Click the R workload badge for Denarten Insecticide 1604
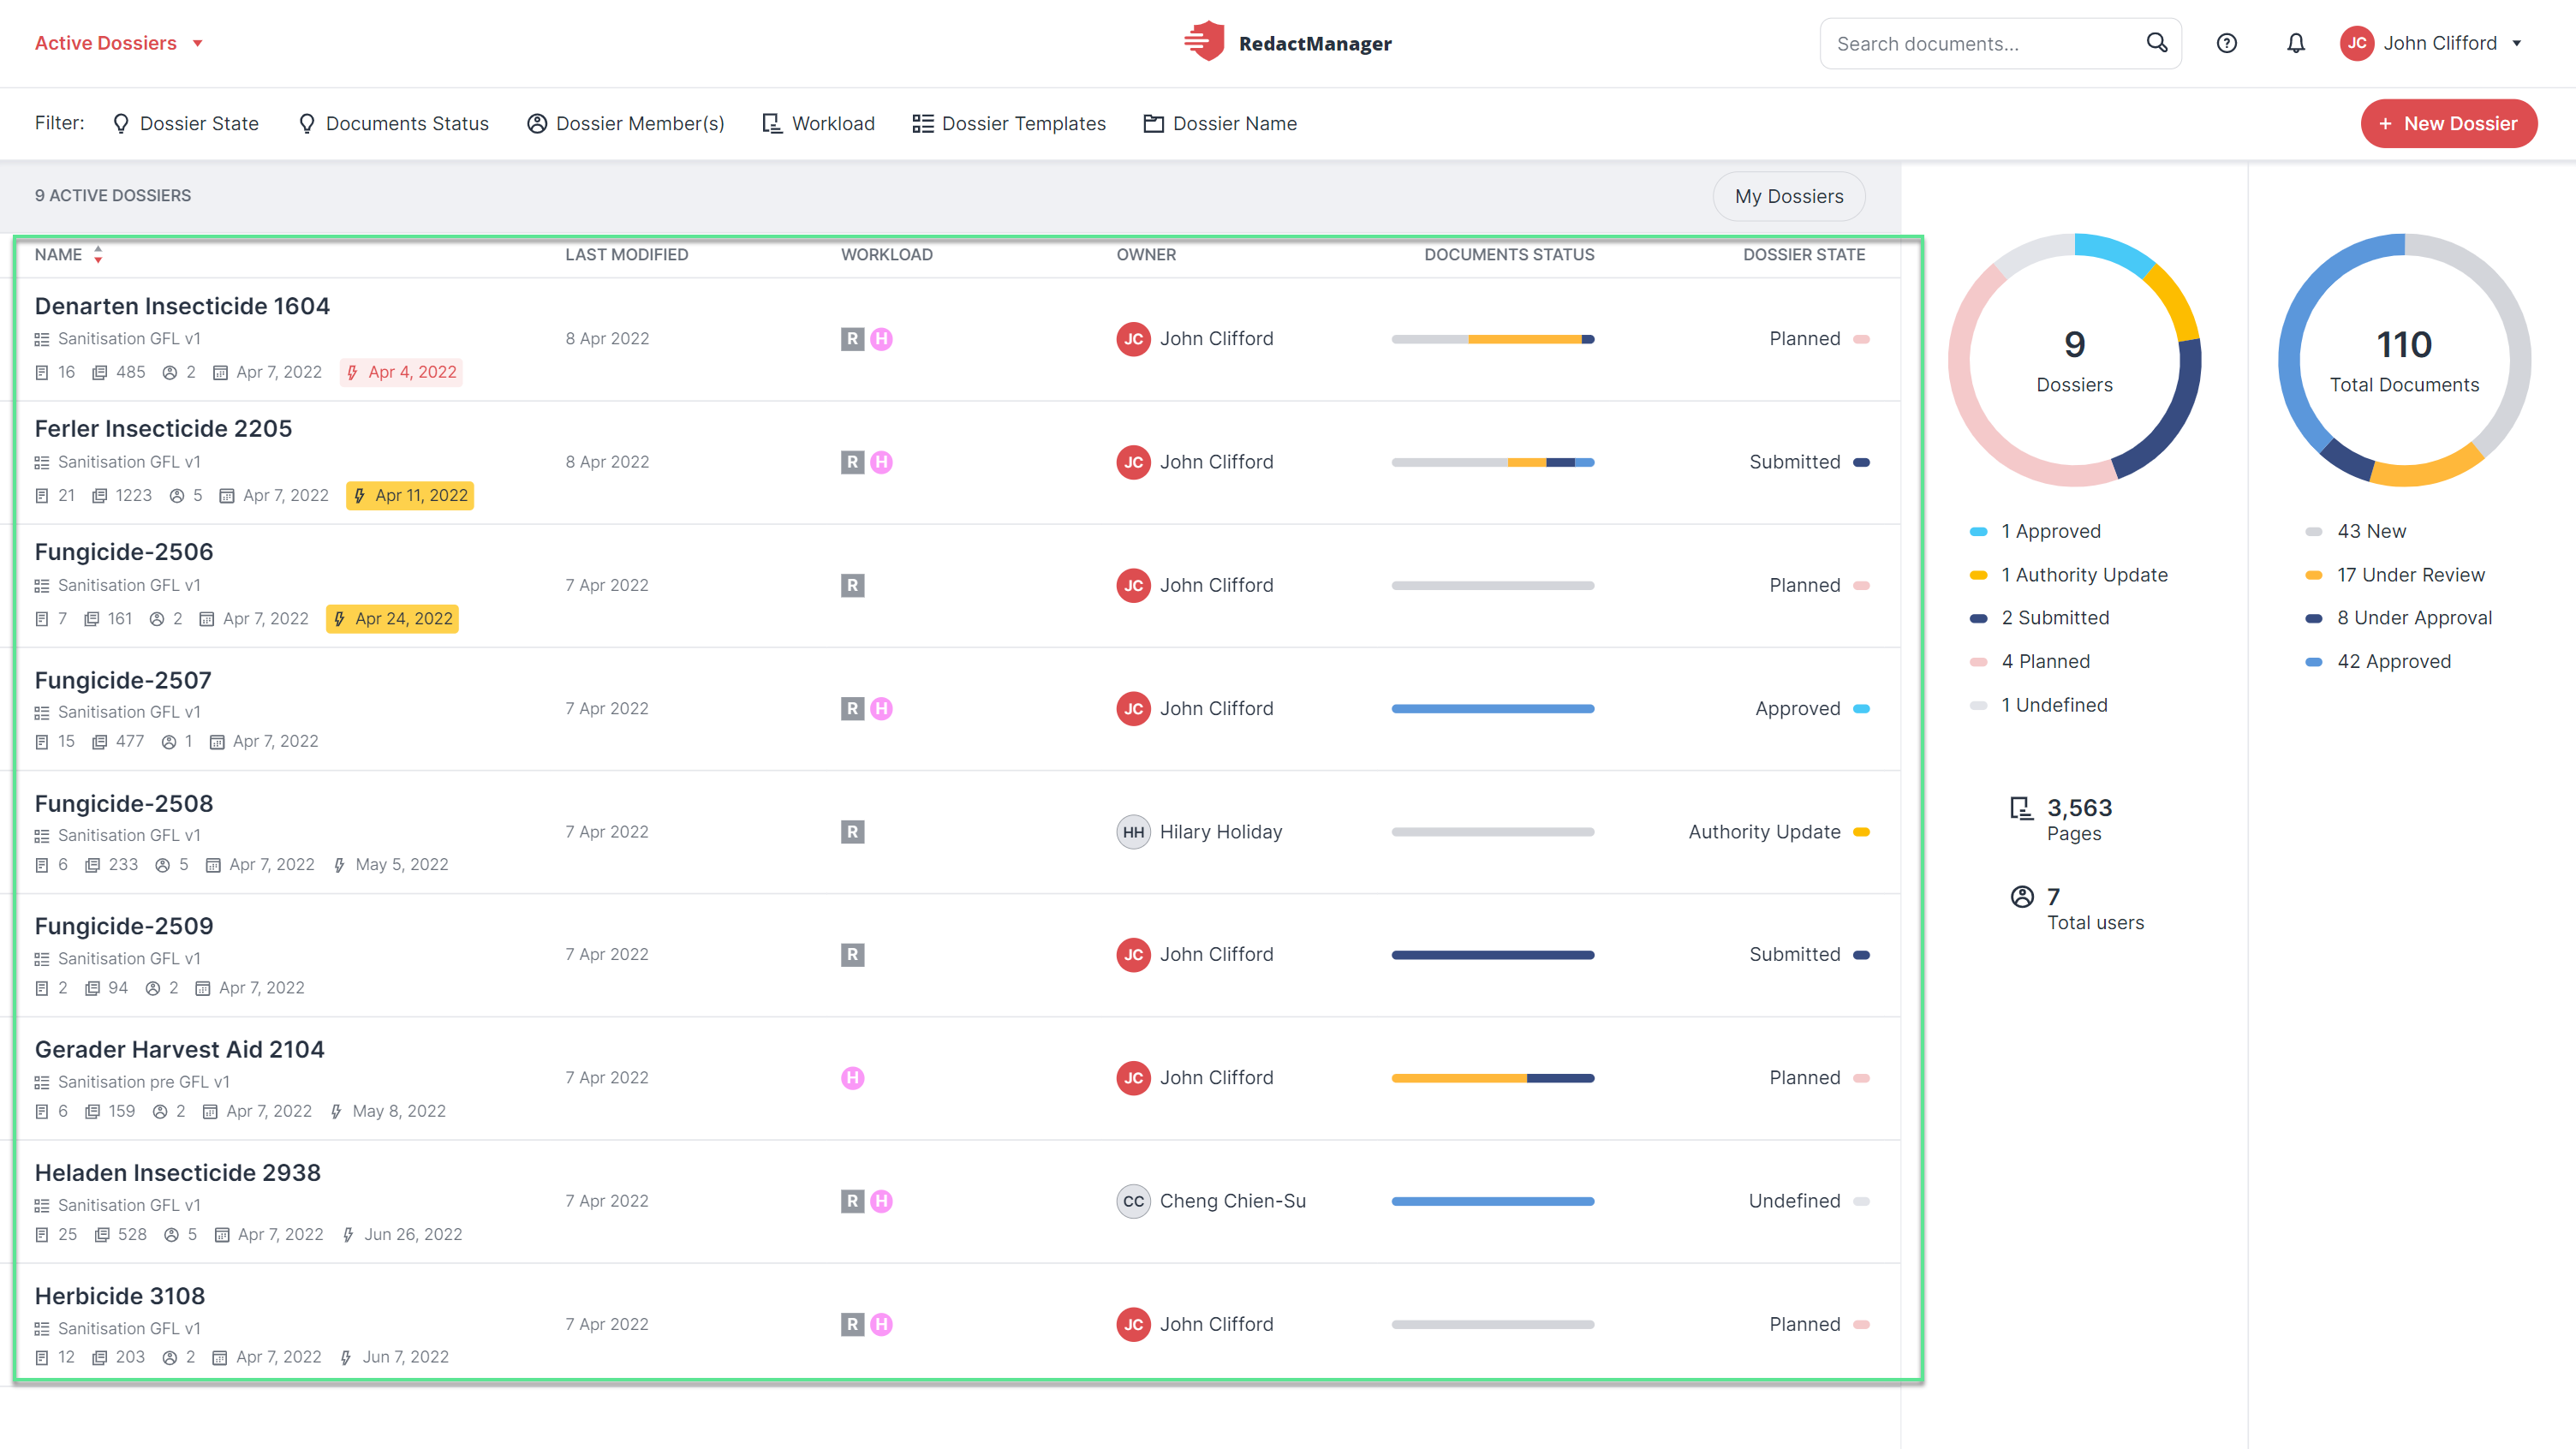 click(x=852, y=339)
